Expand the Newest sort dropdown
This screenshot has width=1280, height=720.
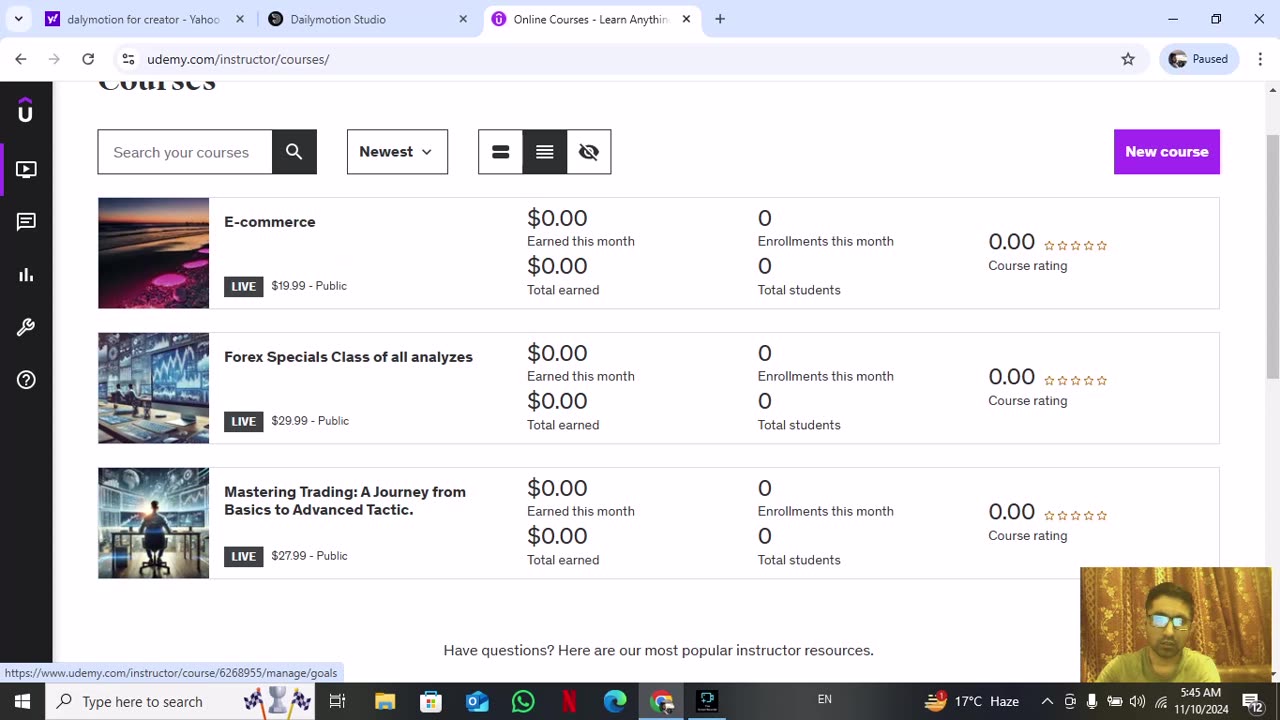(x=397, y=152)
